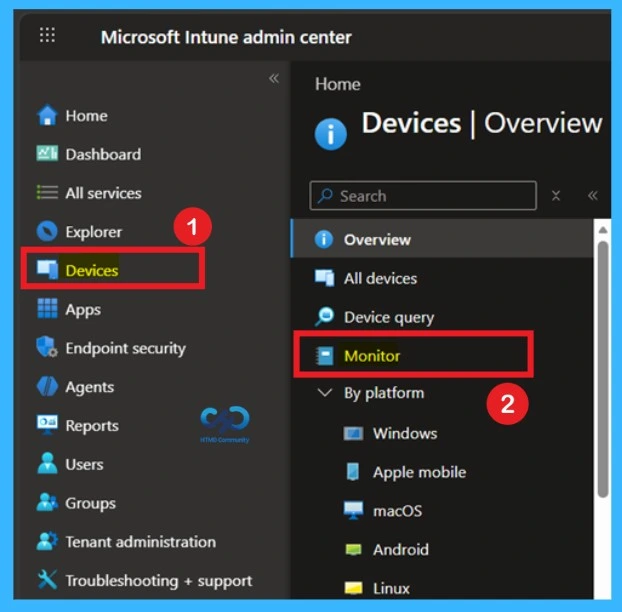Screen dimensions: 622x612
Task: Open Groups in the sidebar
Action: 90,503
